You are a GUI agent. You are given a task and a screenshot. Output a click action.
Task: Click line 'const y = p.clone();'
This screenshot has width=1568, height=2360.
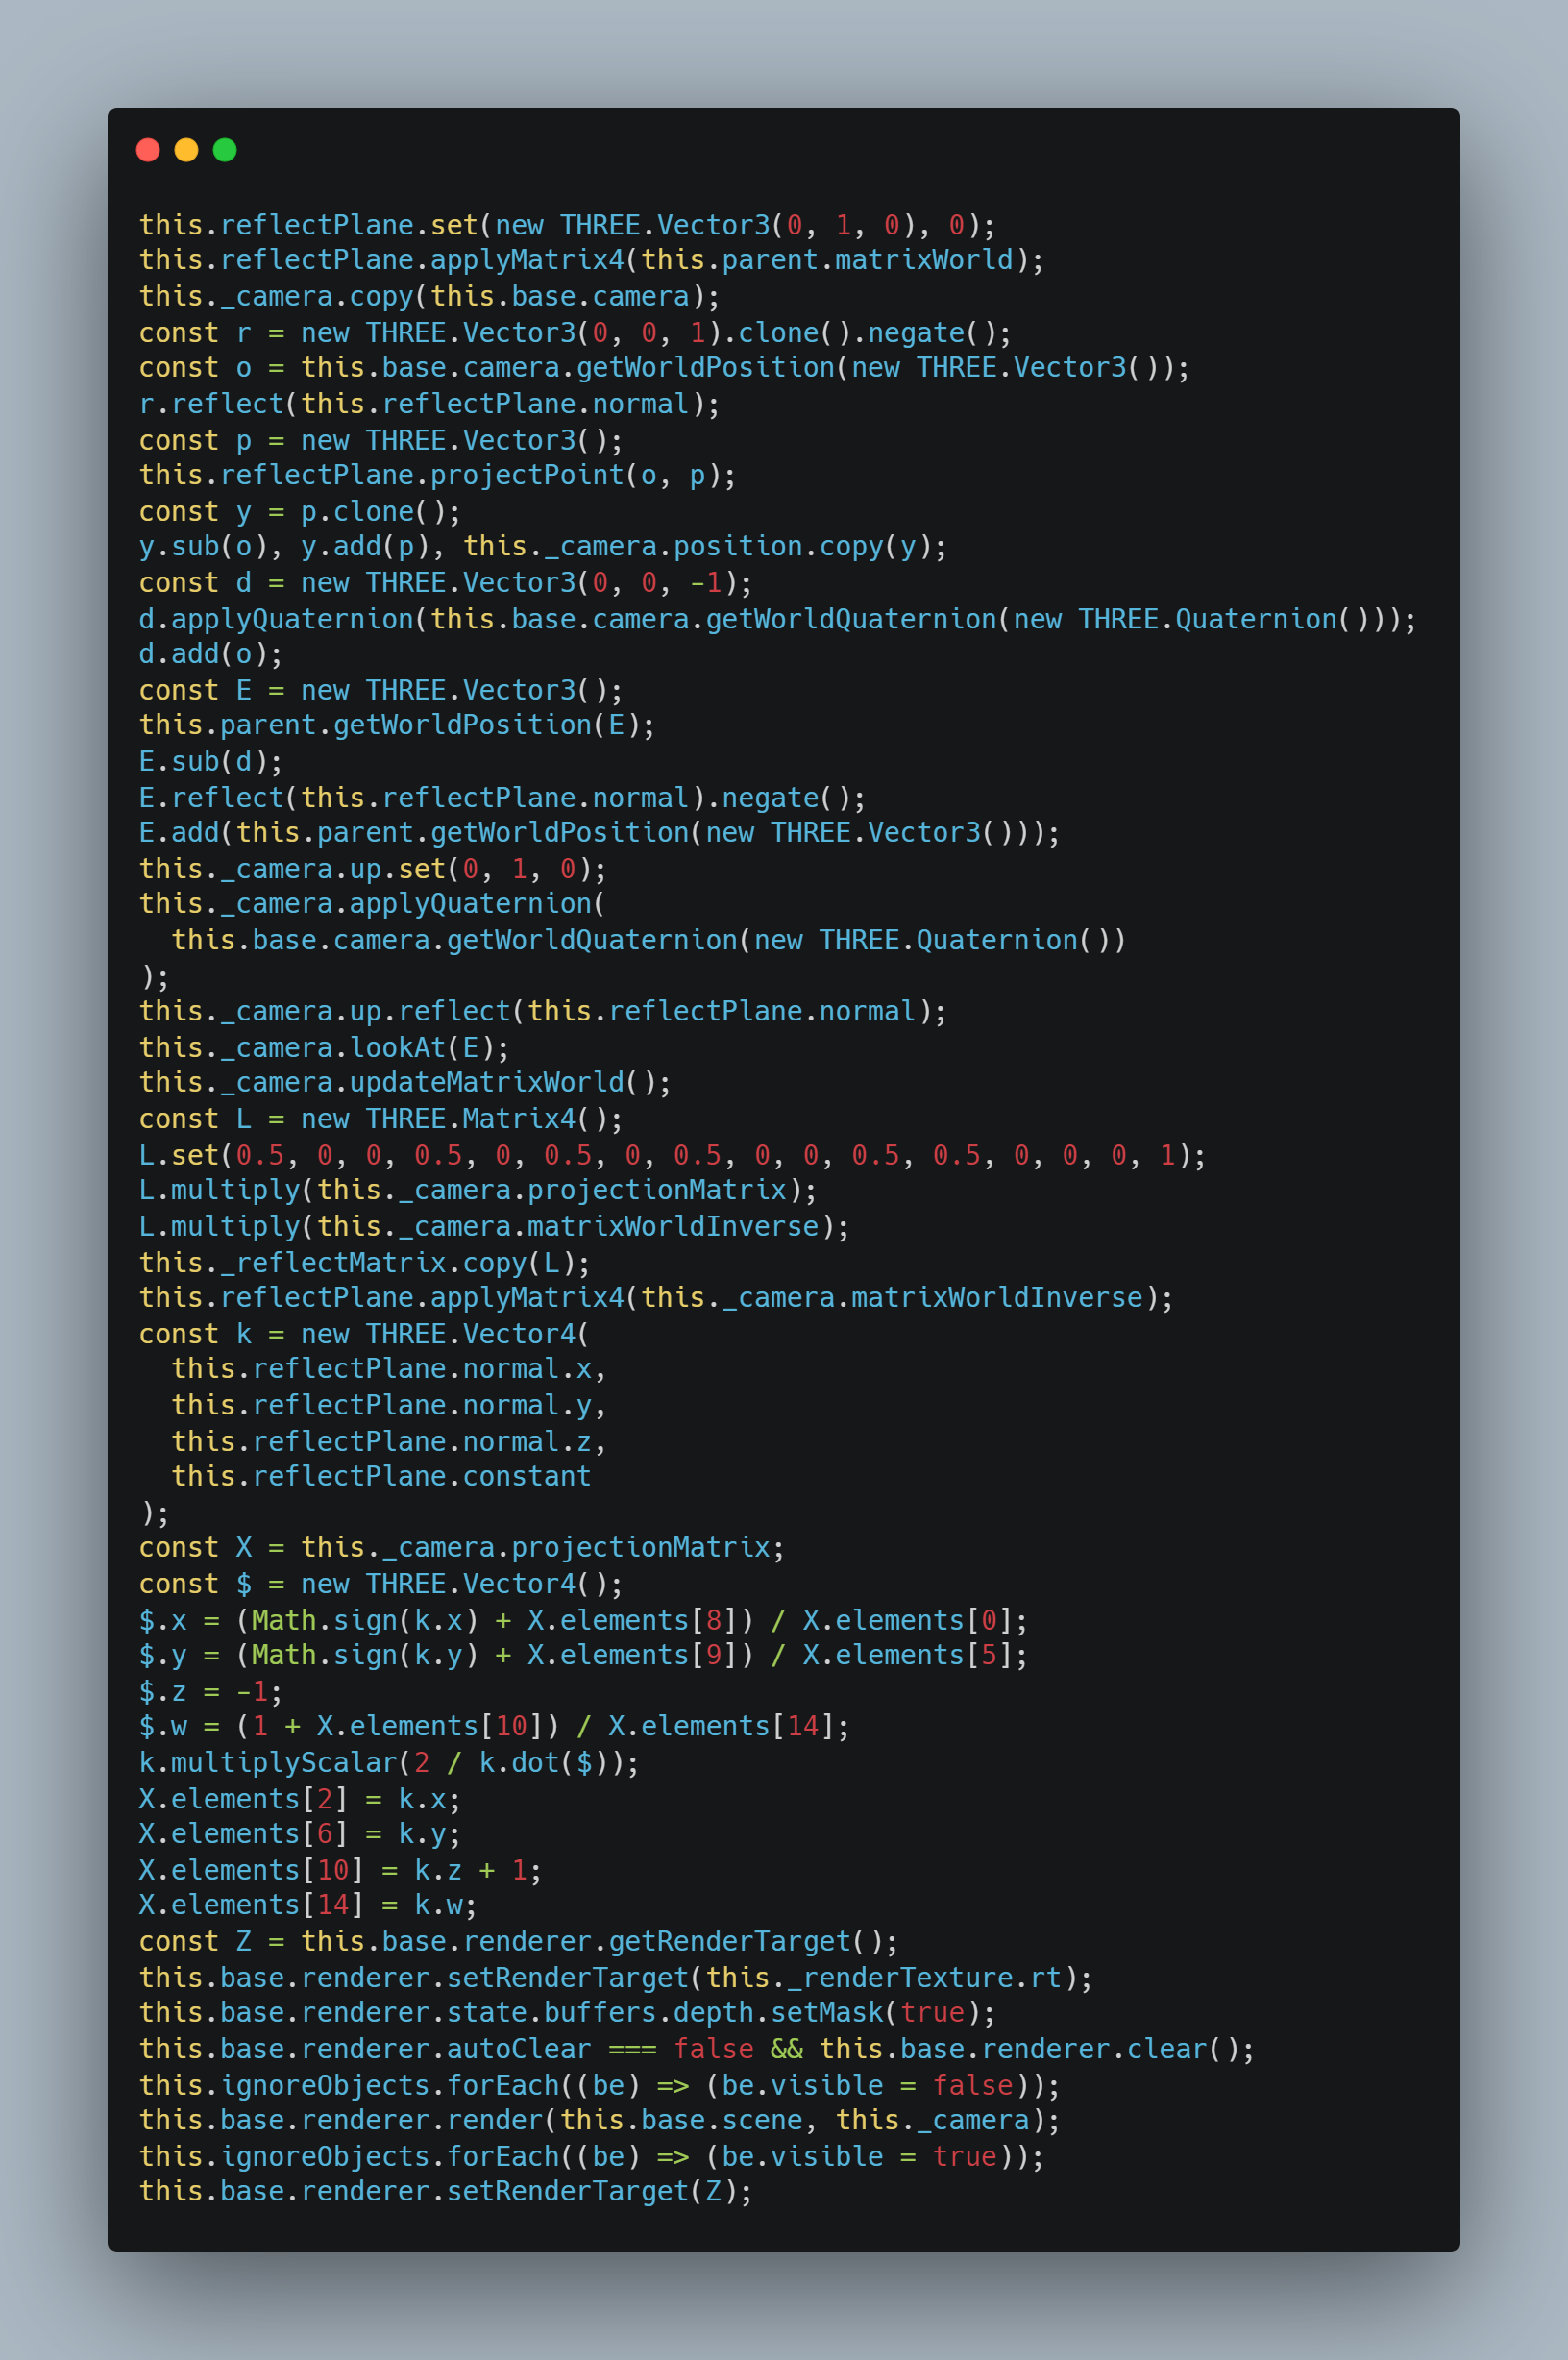coord(300,511)
